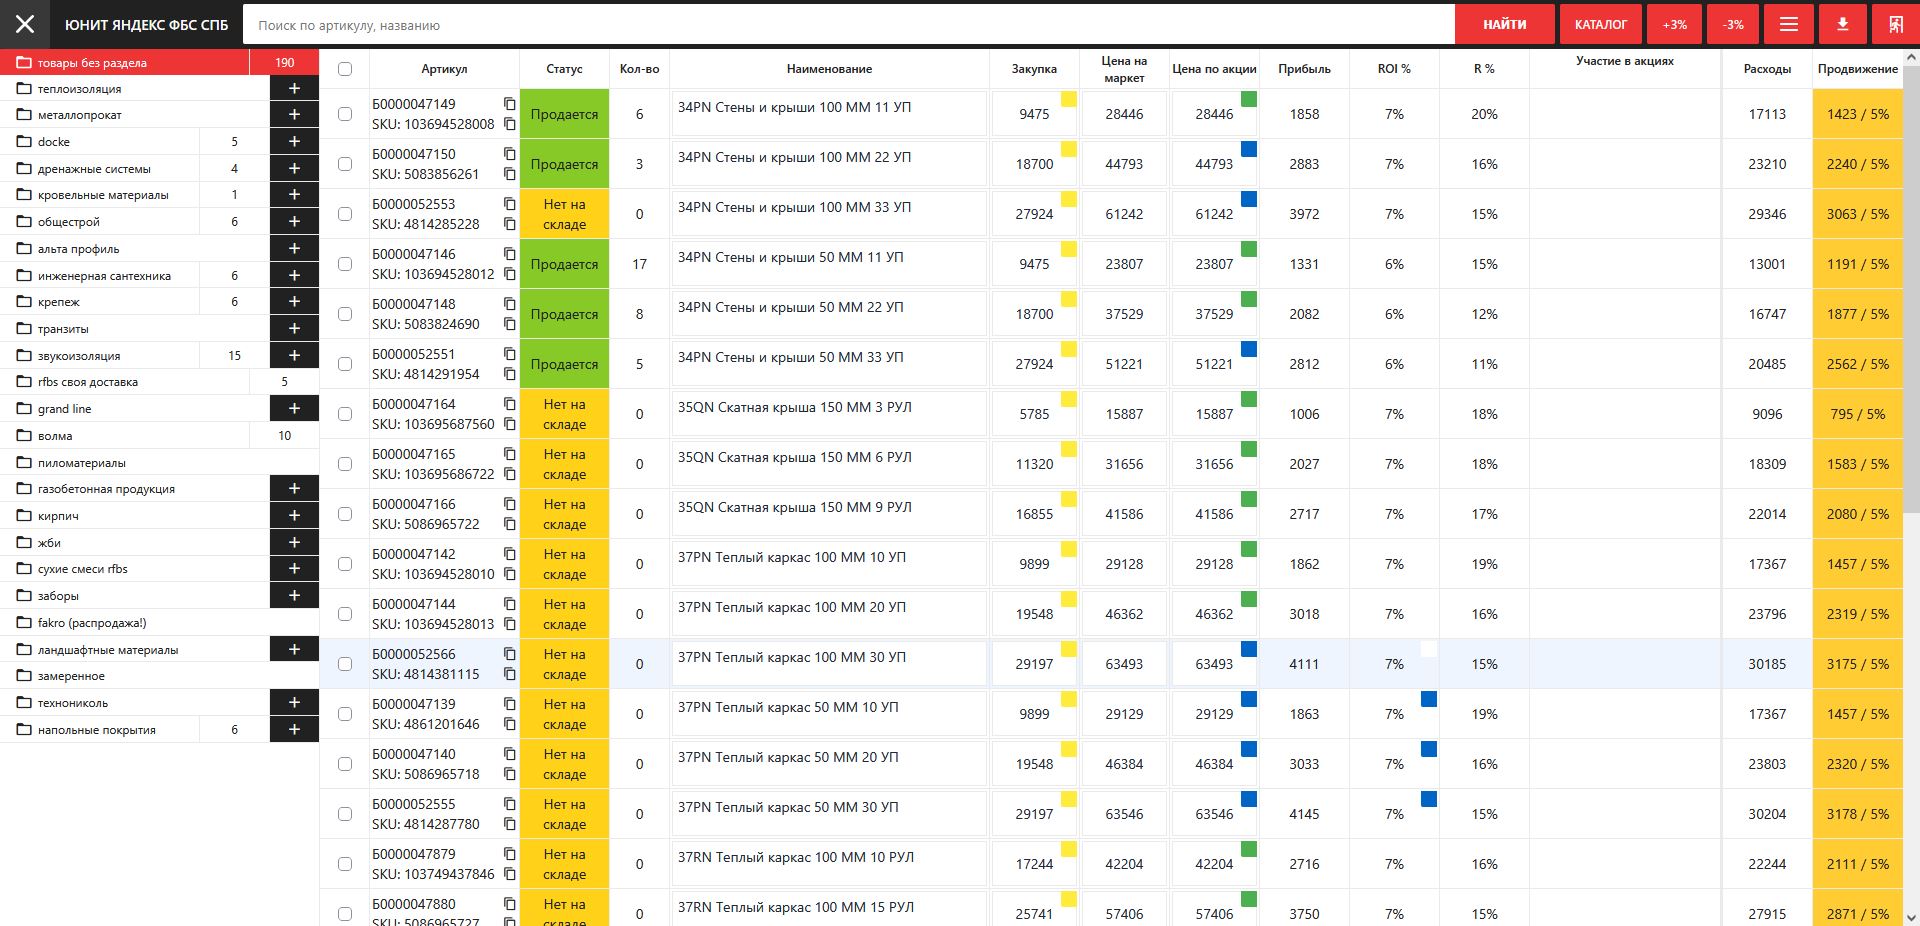The image size is (1920, 926).
Task: Click the -3% price button
Action: click(x=1733, y=25)
